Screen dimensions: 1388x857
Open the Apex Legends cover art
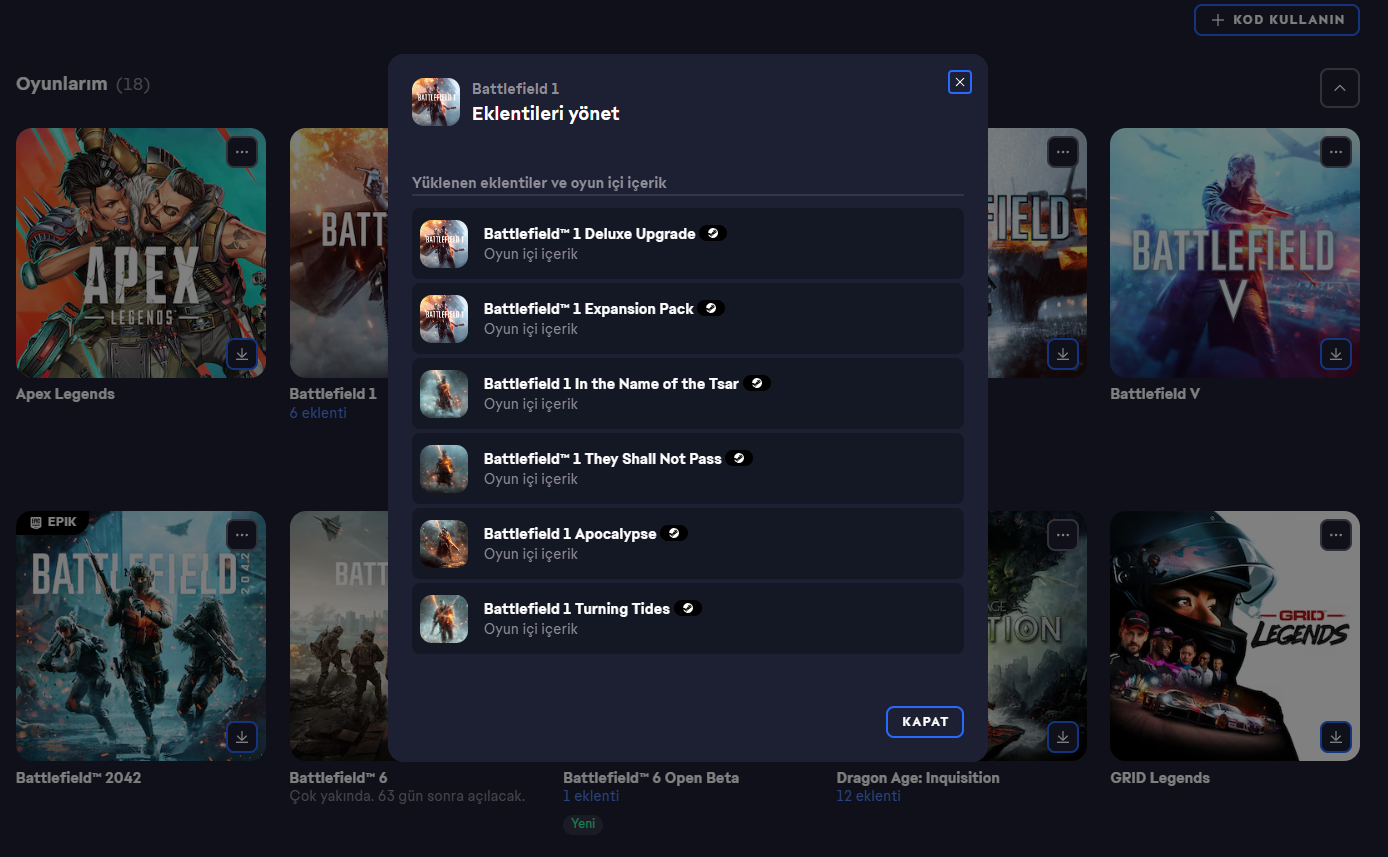point(141,253)
